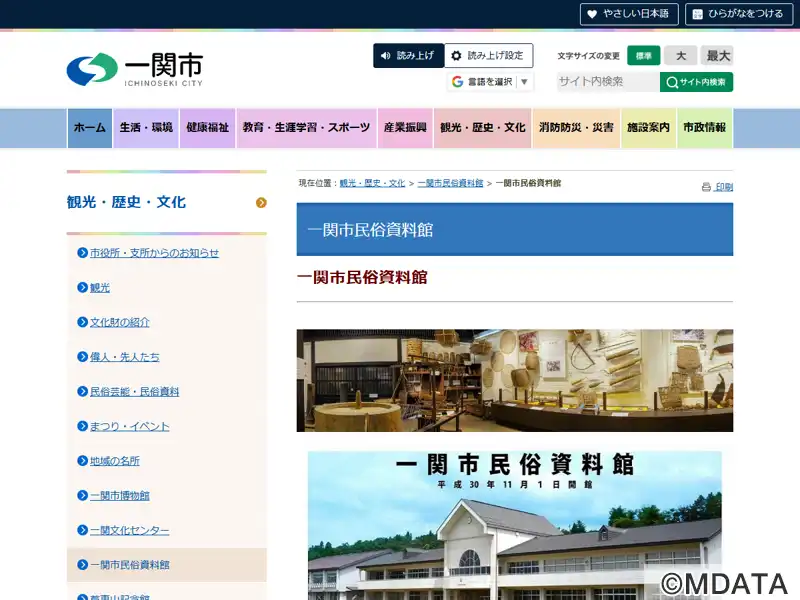Open the 市政情報 navigation tab
Screen dimensions: 800x600
705,128
